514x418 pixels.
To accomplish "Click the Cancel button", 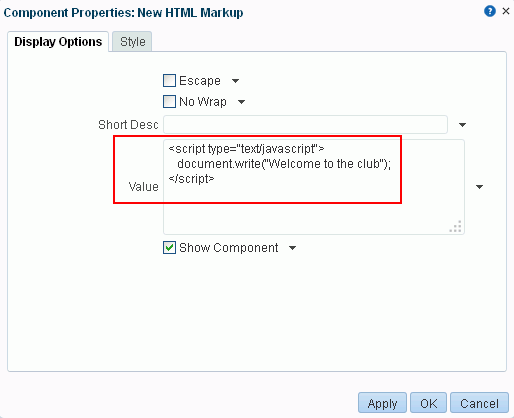I will (x=479, y=403).
